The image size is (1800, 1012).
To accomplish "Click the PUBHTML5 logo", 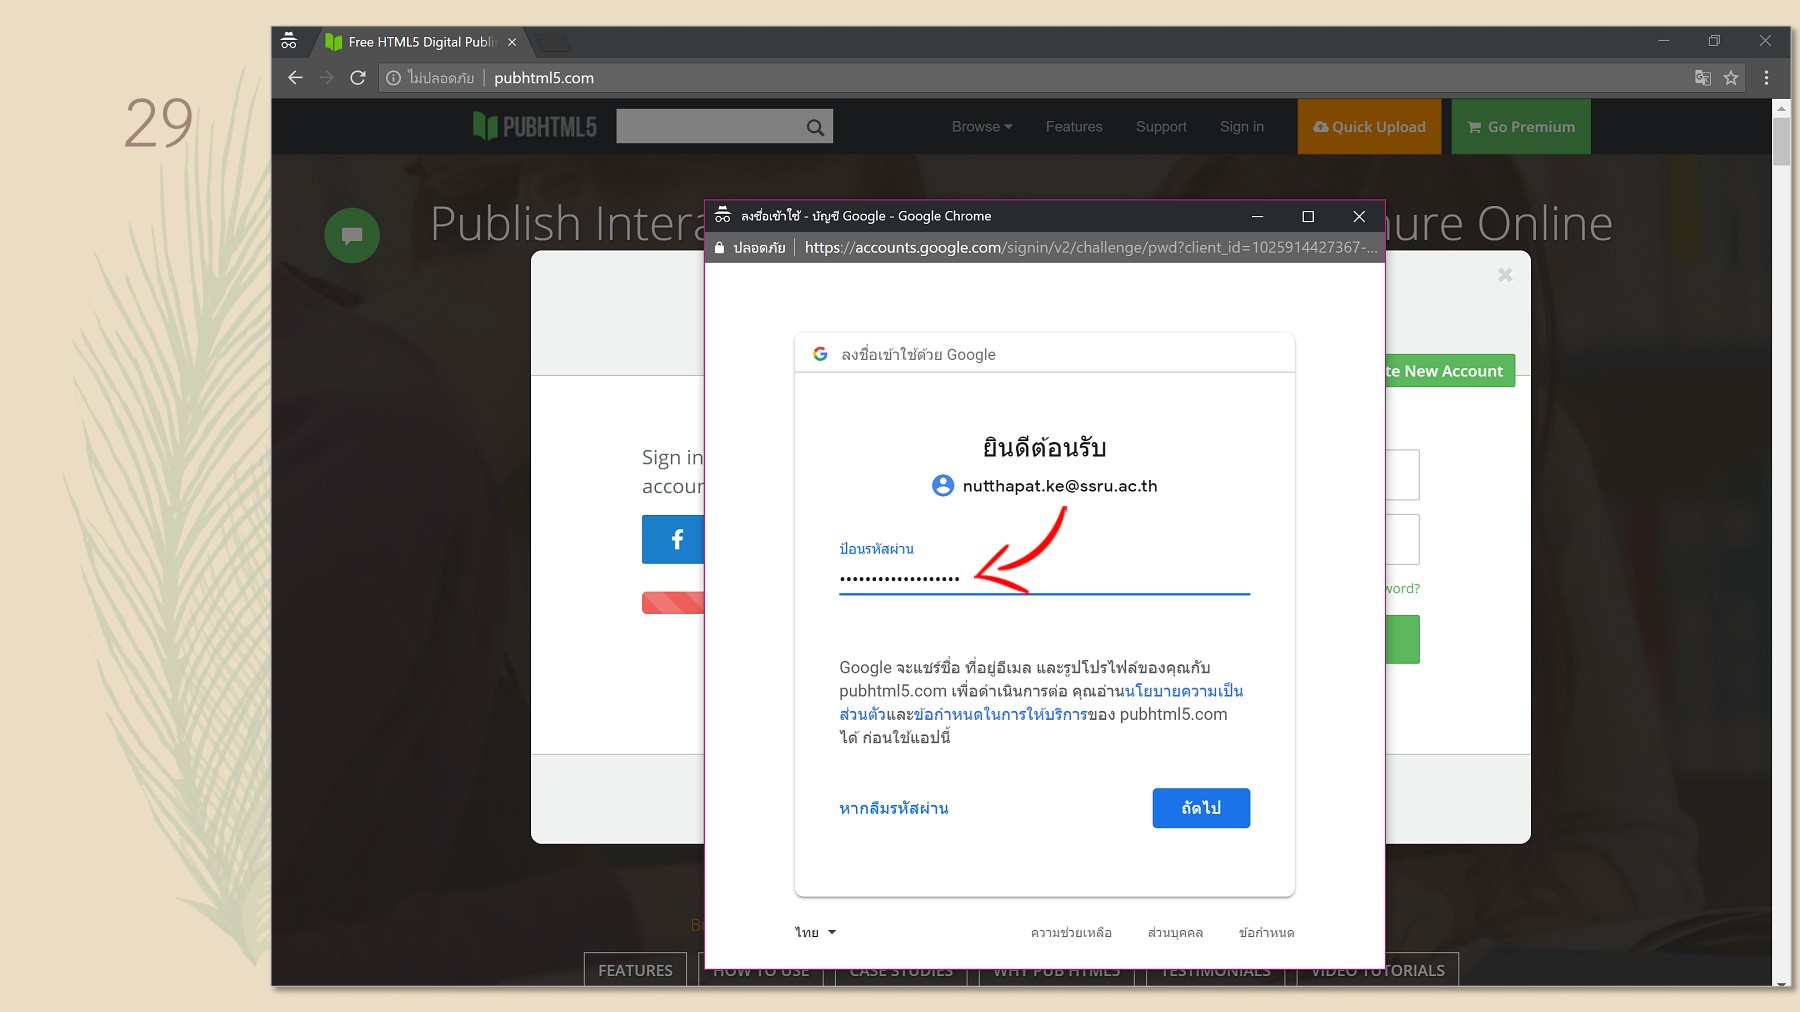I will point(533,126).
